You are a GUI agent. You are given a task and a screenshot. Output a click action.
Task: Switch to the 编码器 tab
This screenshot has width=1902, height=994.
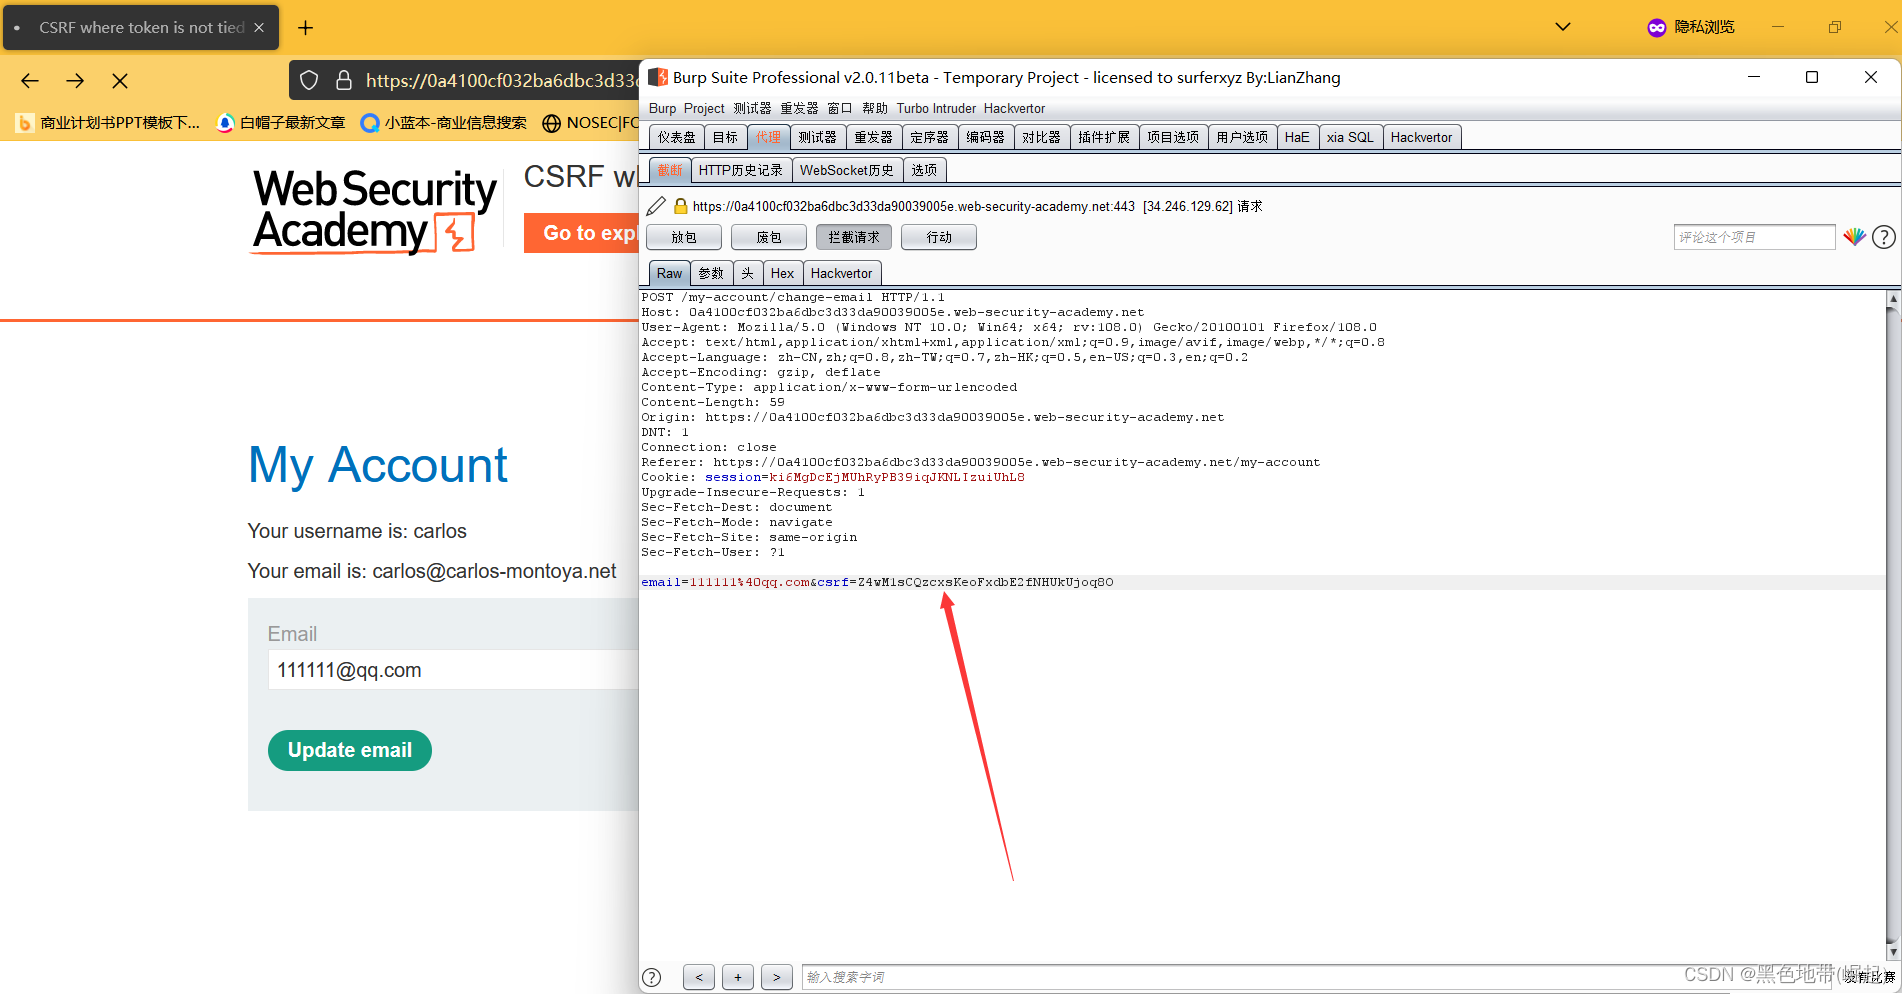pos(986,137)
